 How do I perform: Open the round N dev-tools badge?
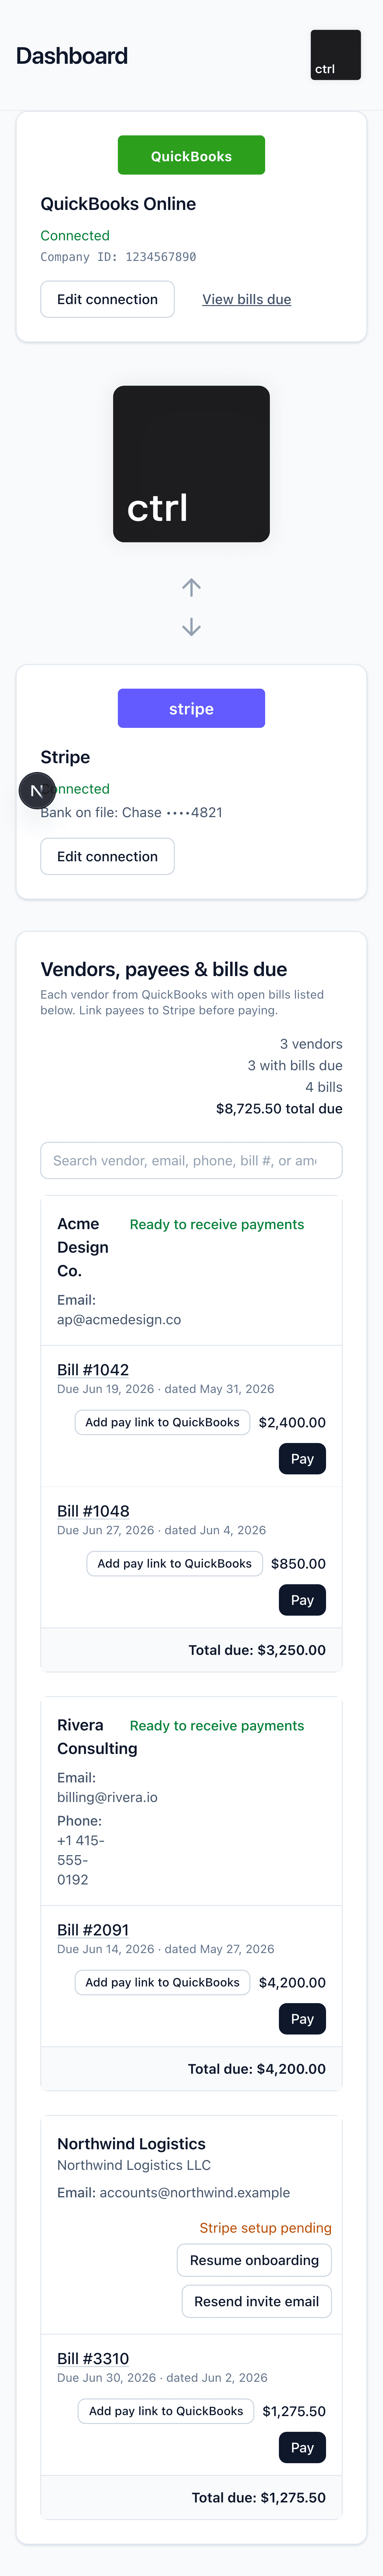(x=37, y=791)
